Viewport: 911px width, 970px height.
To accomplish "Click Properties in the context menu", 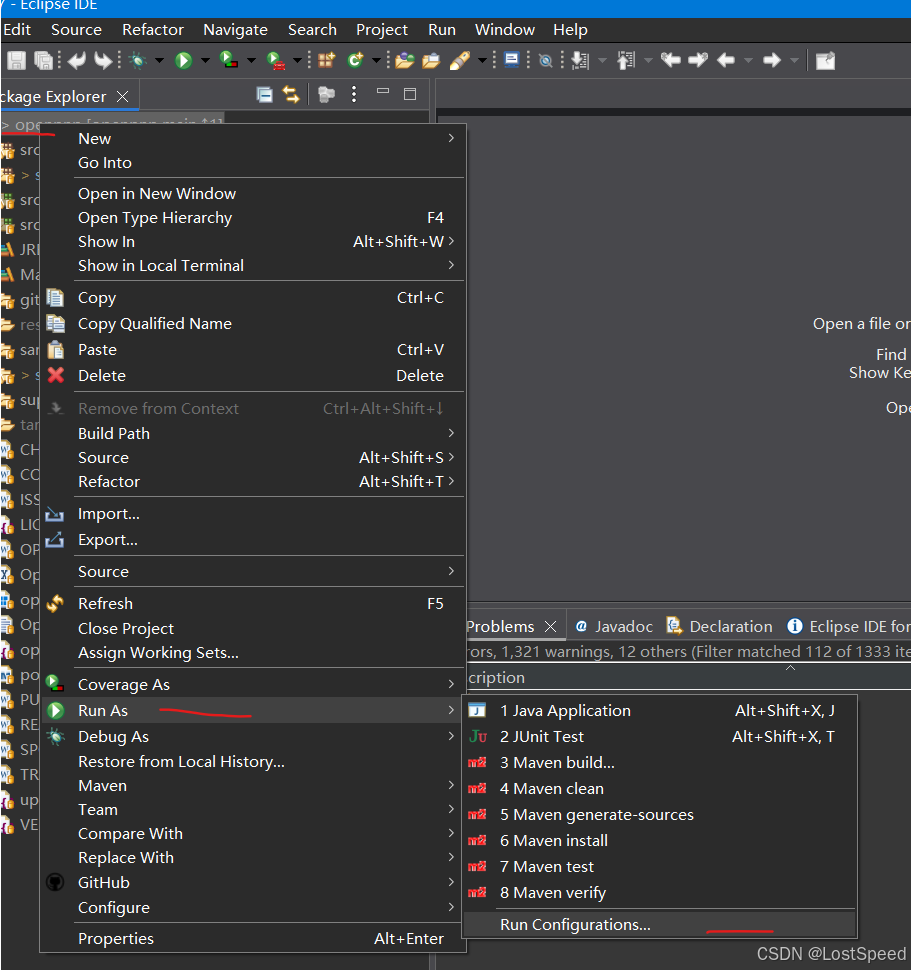I will pos(252,938).
